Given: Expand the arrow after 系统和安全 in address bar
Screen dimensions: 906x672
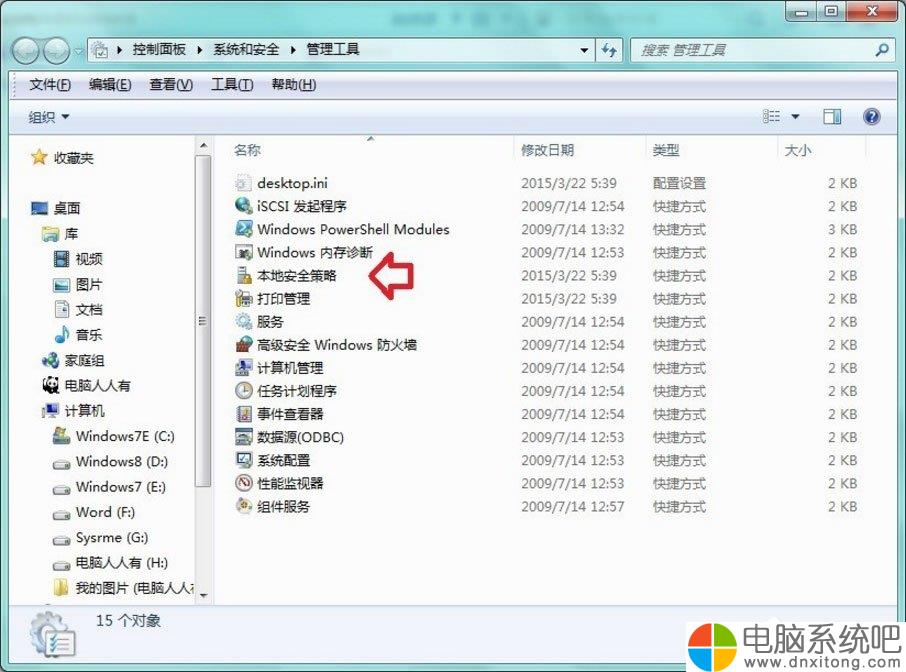Looking at the screenshot, I should pyautogui.click(x=292, y=50).
